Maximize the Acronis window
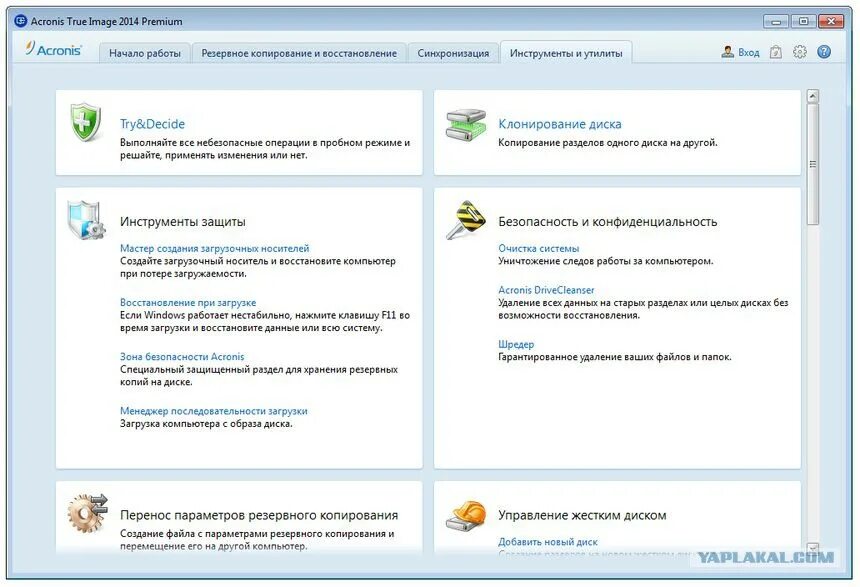 coord(803,22)
